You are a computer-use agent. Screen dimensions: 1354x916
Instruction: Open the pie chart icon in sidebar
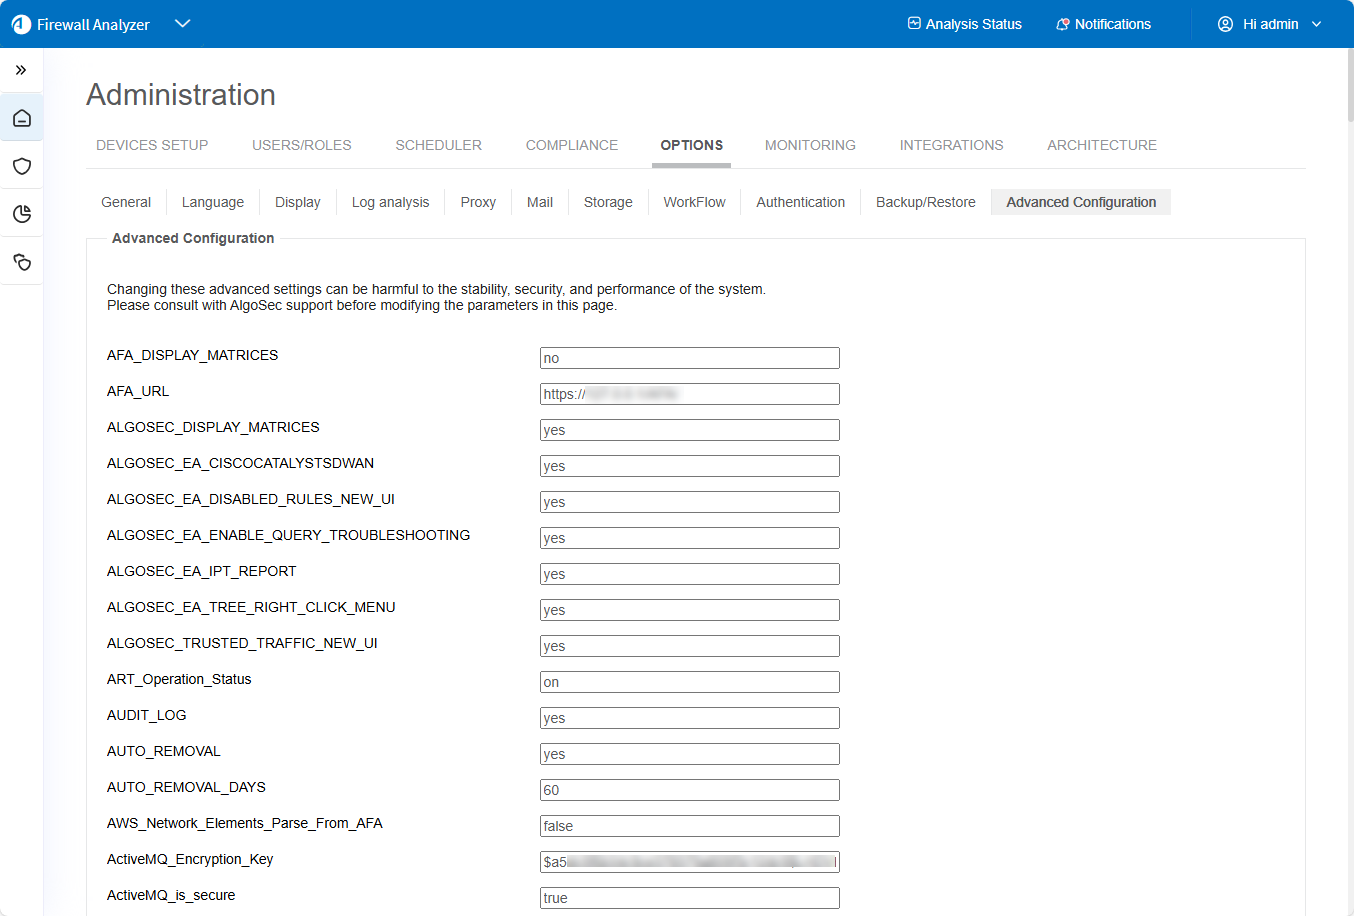[22, 214]
